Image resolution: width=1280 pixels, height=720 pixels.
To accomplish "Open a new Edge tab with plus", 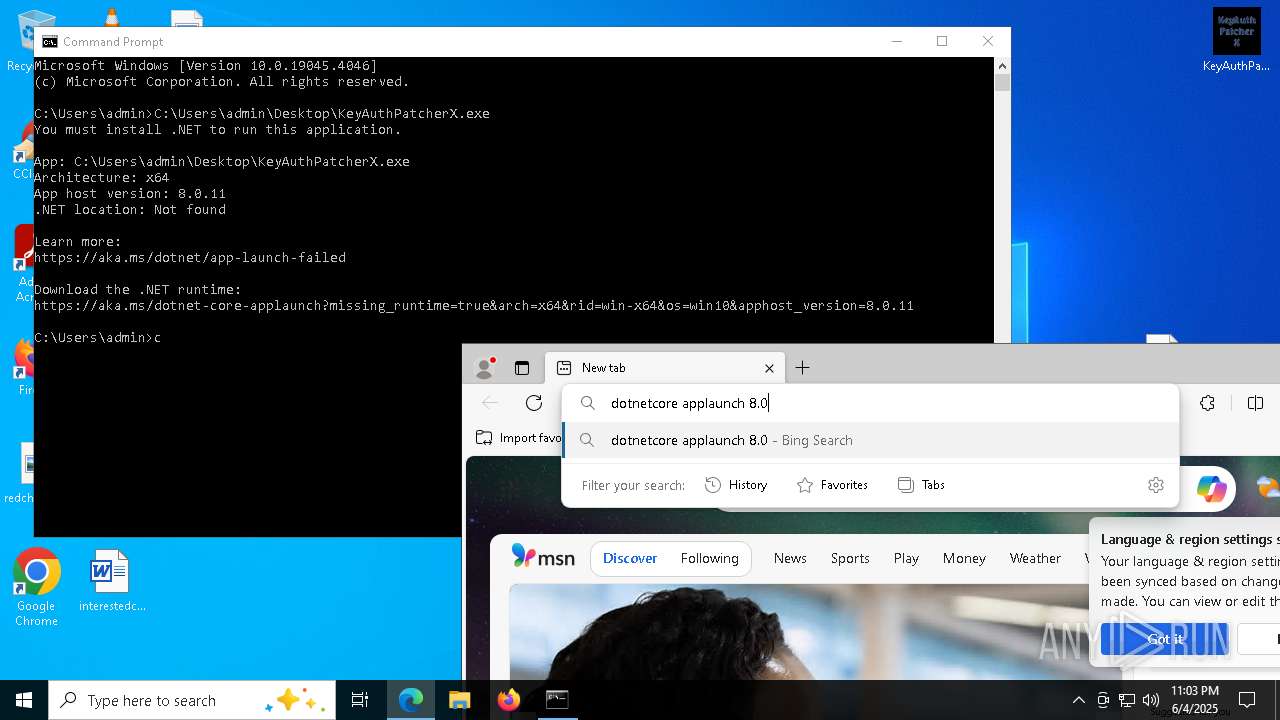I will point(802,368).
